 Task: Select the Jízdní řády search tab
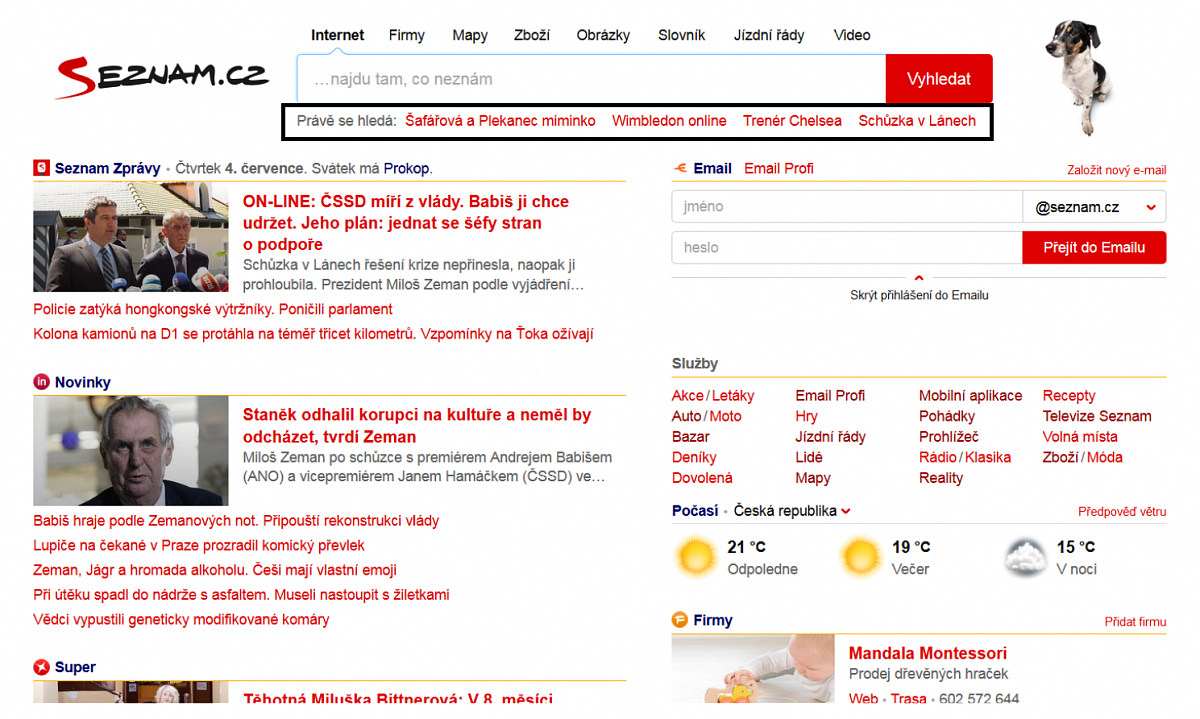coord(768,35)
